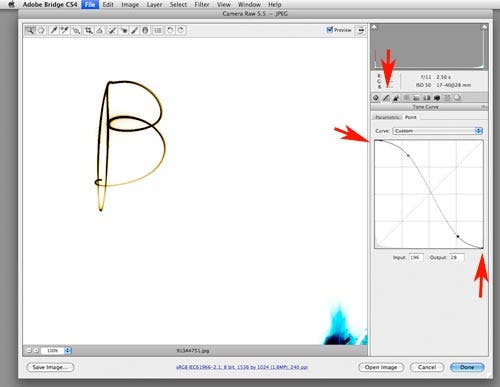Click the Input value field

click(416, 257)
